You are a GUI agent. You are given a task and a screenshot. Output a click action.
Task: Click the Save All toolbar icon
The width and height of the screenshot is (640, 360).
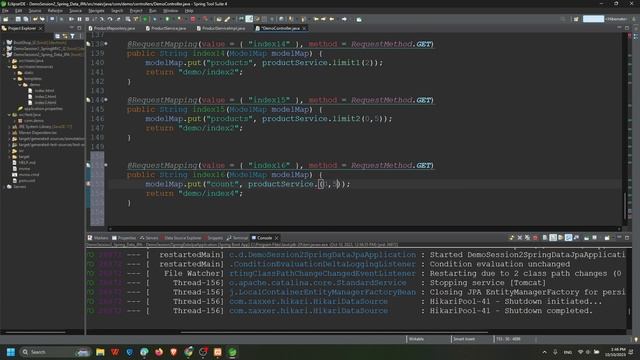[26, 19]
